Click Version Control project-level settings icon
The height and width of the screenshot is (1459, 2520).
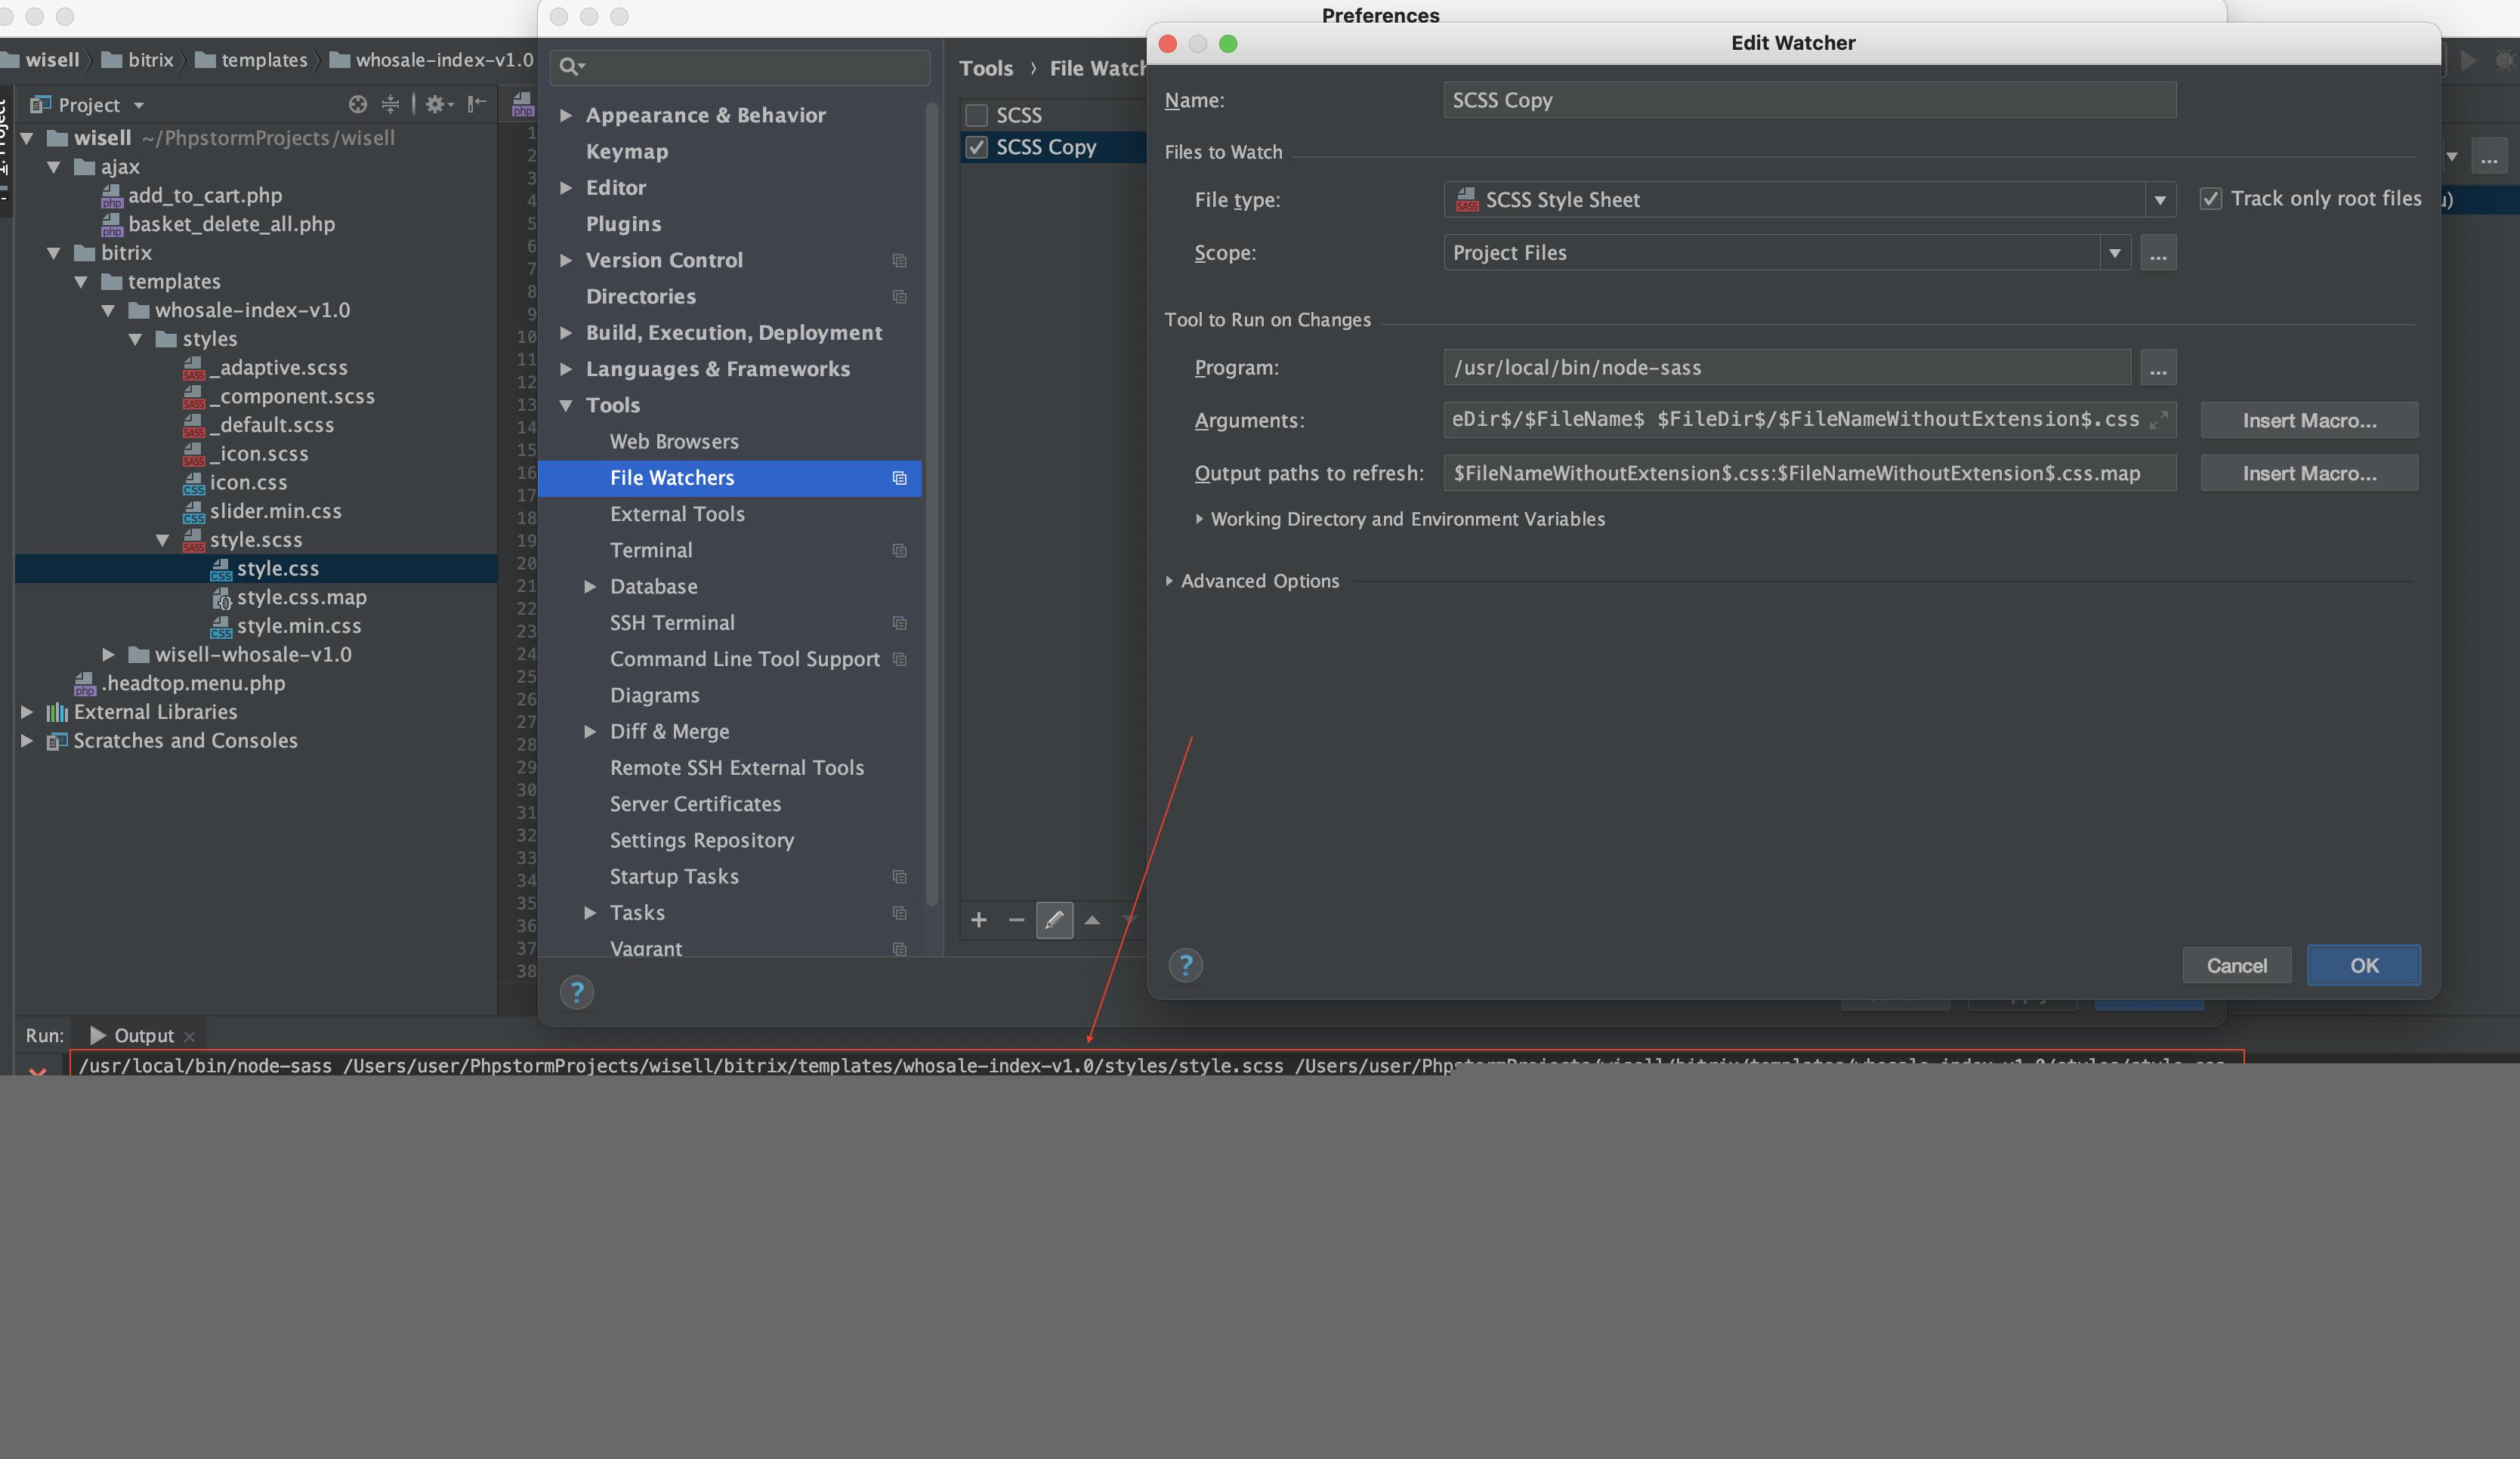pyautogui.click(x=899, y=261)
